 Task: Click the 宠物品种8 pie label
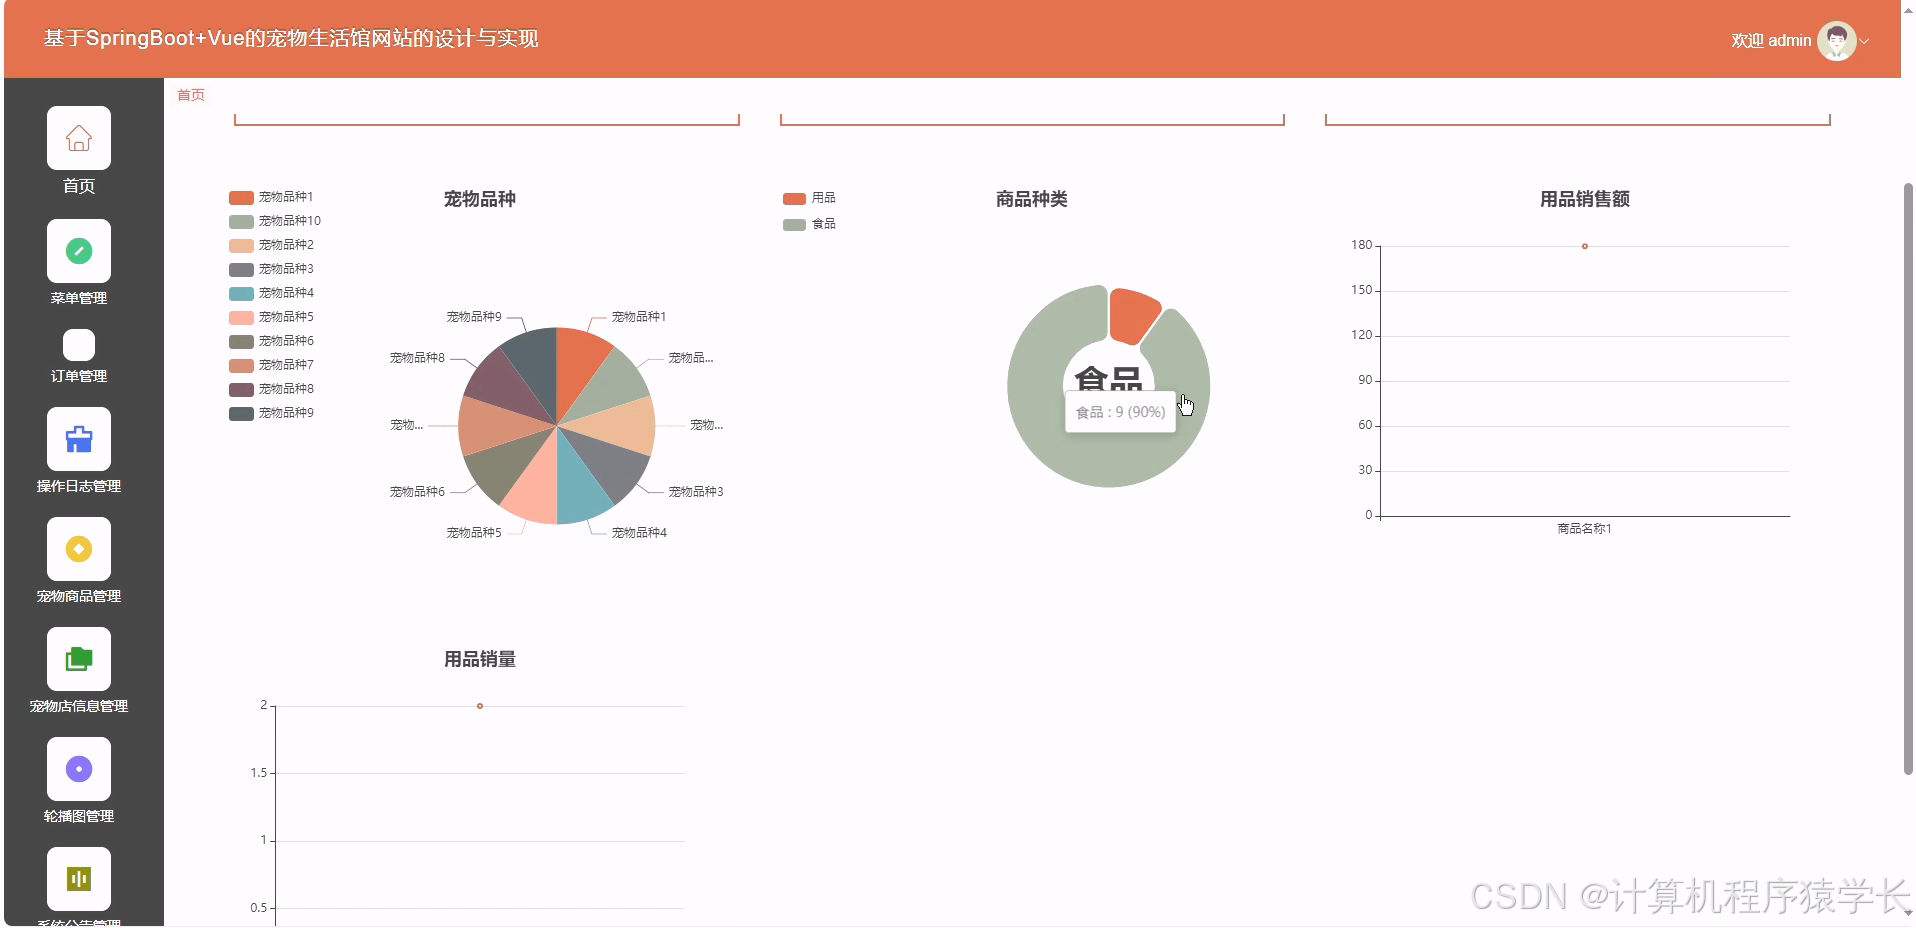tap(417, 358)
